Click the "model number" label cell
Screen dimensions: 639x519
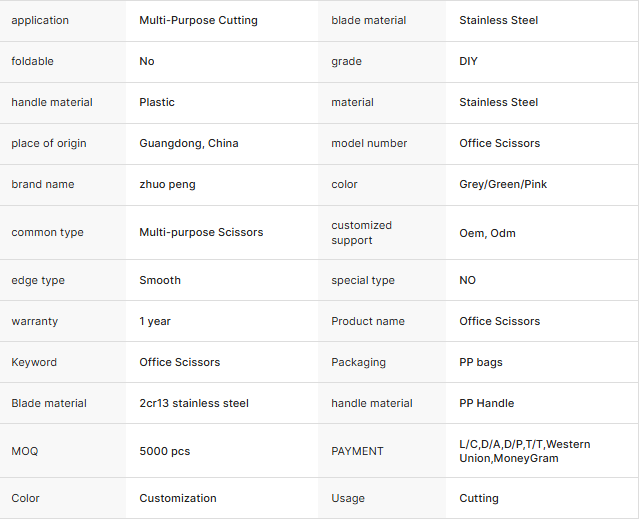[x=369, y=143]
